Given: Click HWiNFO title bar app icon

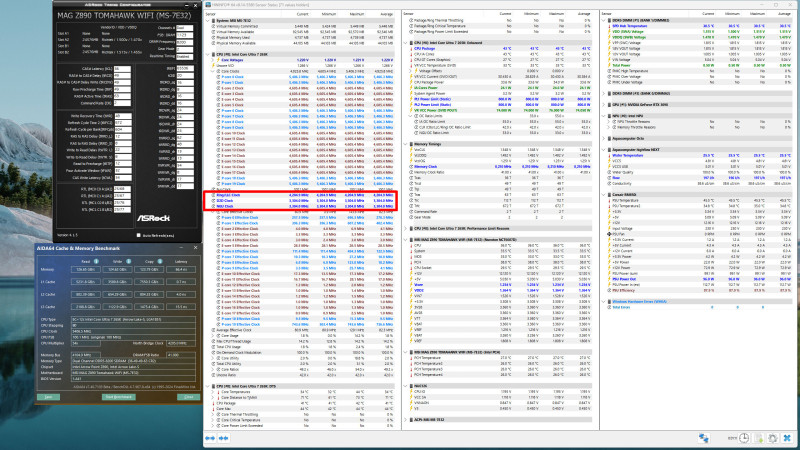Looking at the screenshot, I should [208, 5].
